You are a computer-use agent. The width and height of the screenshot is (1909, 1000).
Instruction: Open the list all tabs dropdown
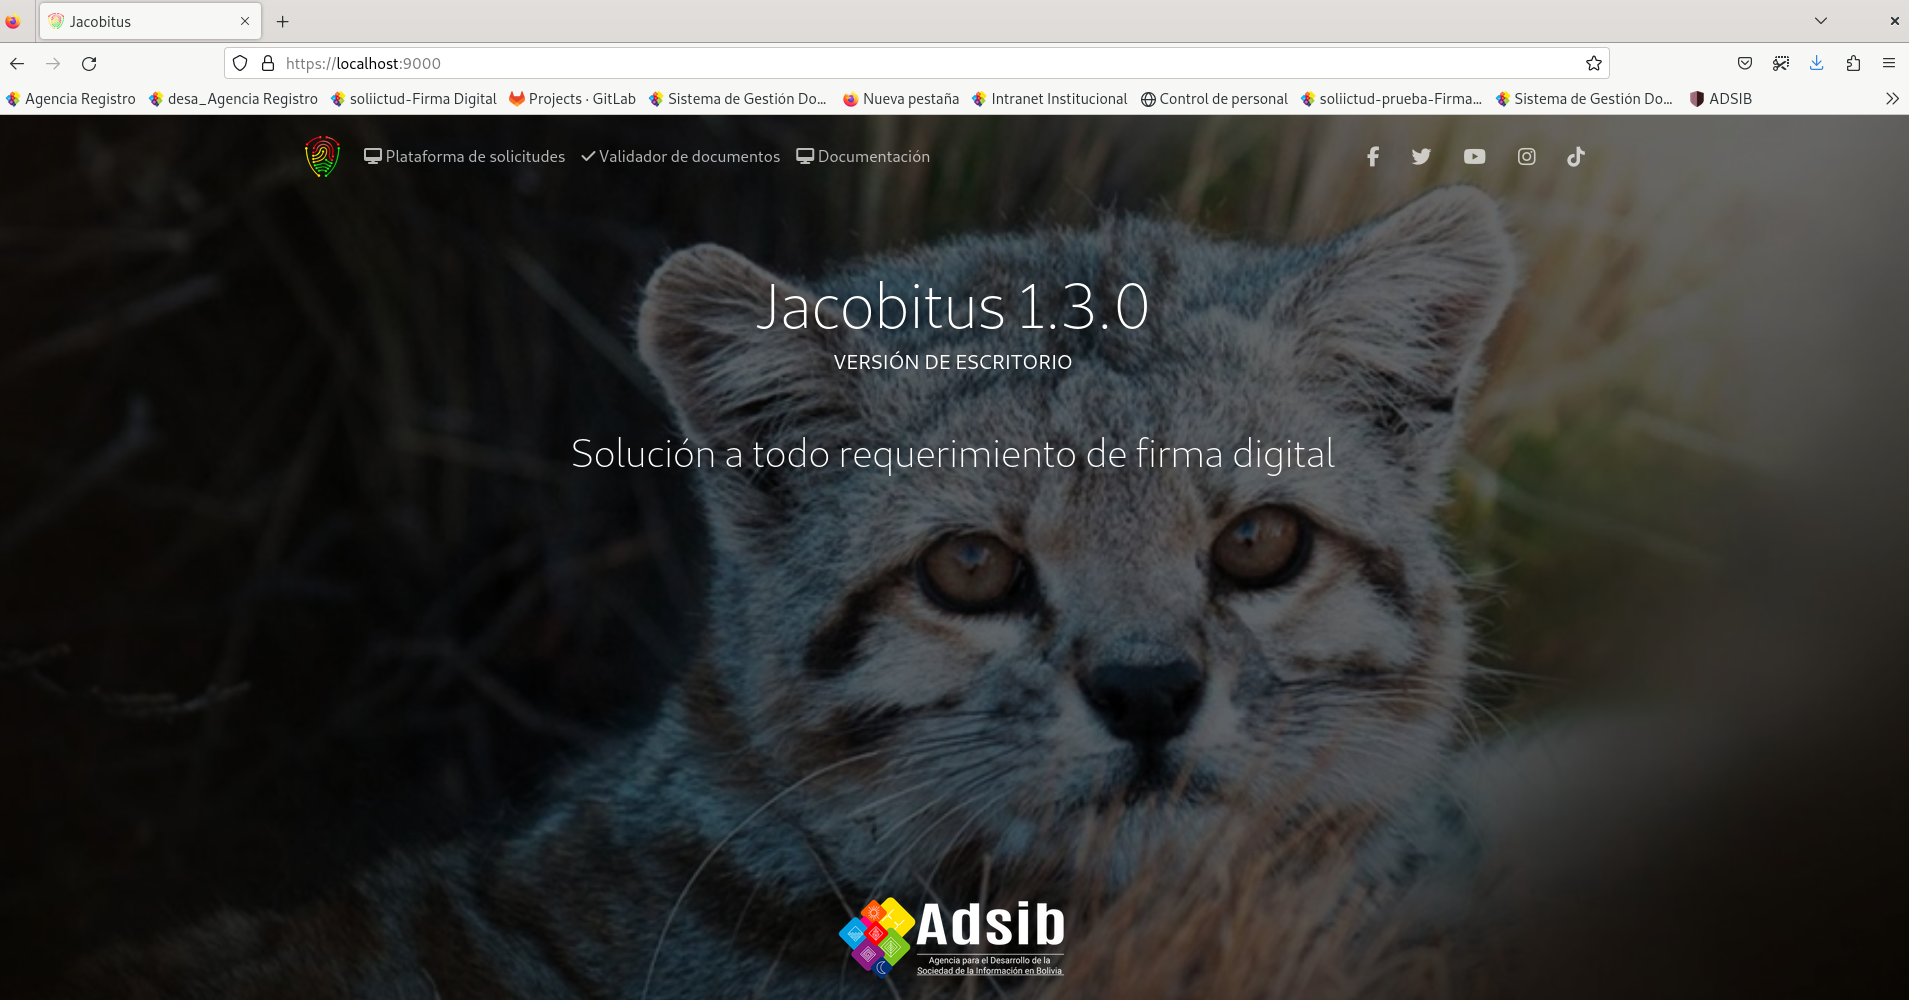click(1820, 21)
